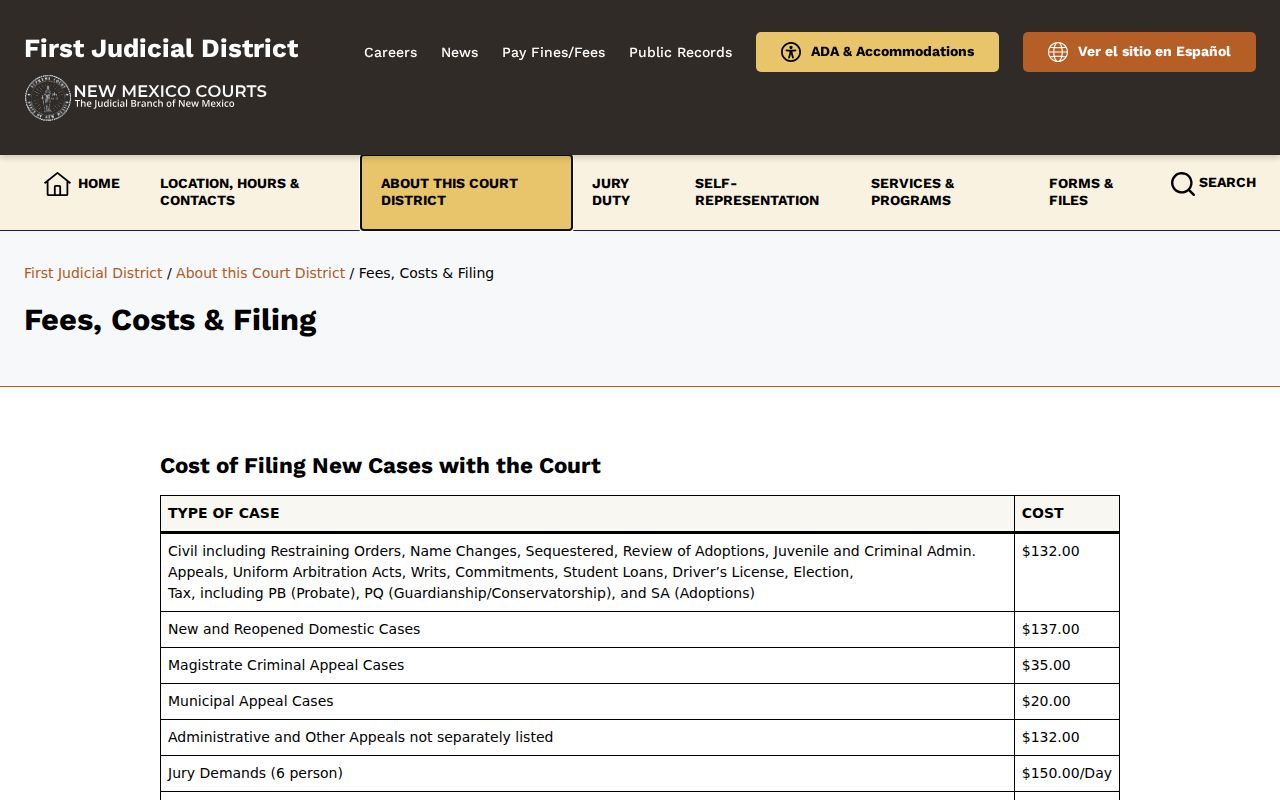Screen dimensions: 1280x800
Task: Click the ADA & Accommodations button
Action: [877, 52]
